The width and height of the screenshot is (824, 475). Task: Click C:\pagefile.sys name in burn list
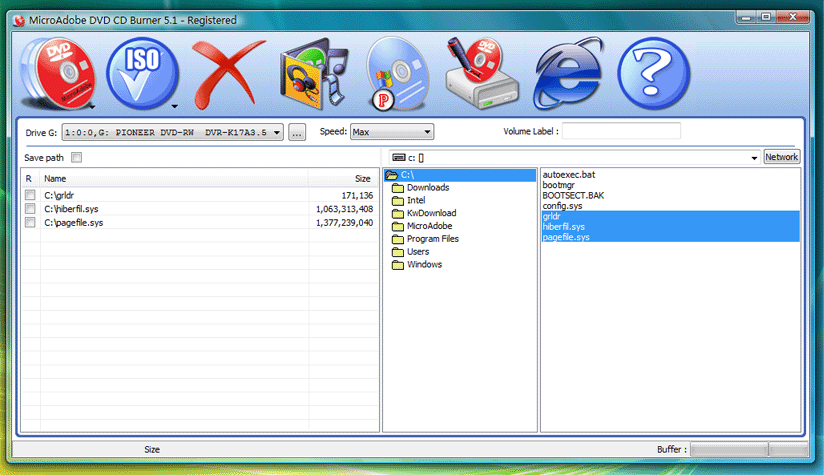coord(74,223)
